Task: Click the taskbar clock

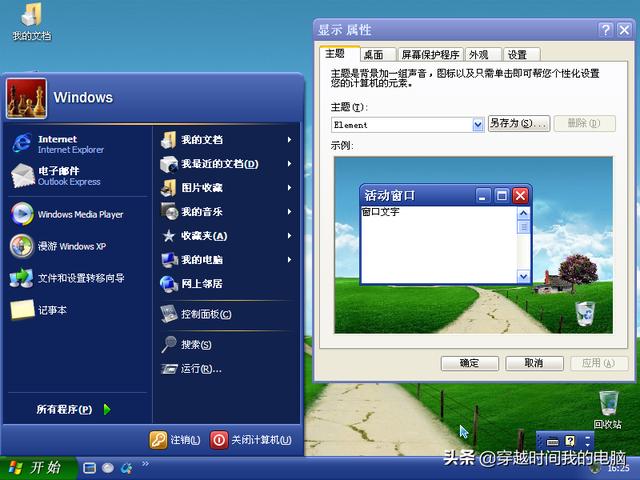Action: [x=618, y=469]
